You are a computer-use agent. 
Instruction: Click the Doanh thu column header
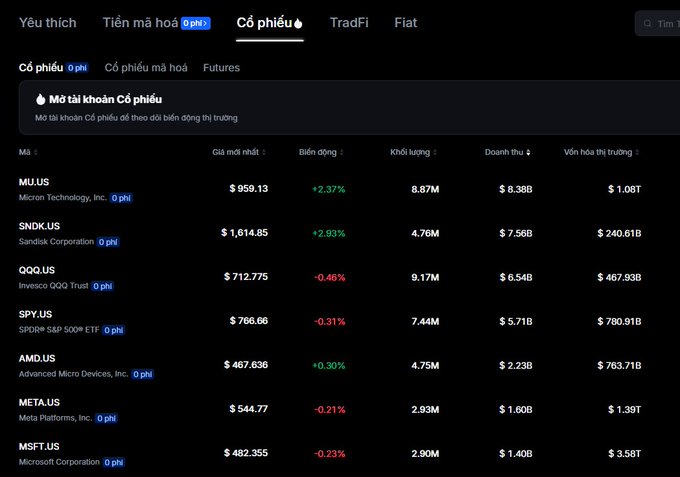pos(504,152)
